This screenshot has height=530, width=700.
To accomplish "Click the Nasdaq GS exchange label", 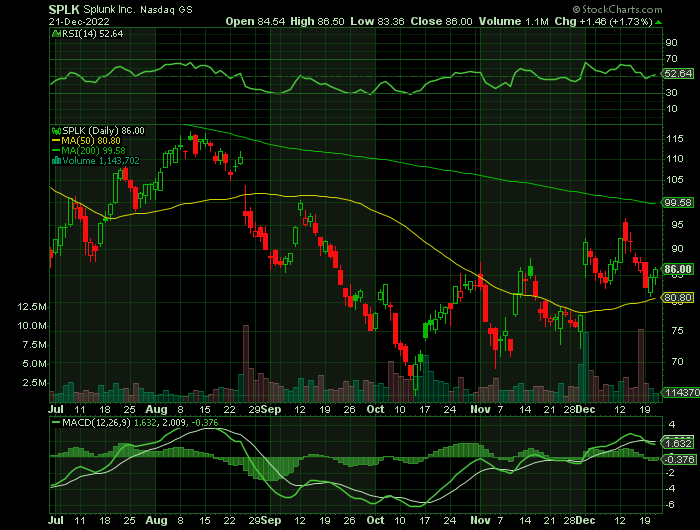I will (x=166, y=10).
